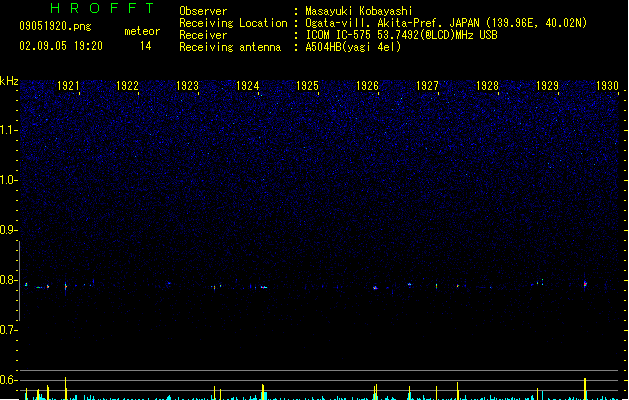
Task: Click the timestamp 02.09.05 19:20
Action: tap(61, 46)
